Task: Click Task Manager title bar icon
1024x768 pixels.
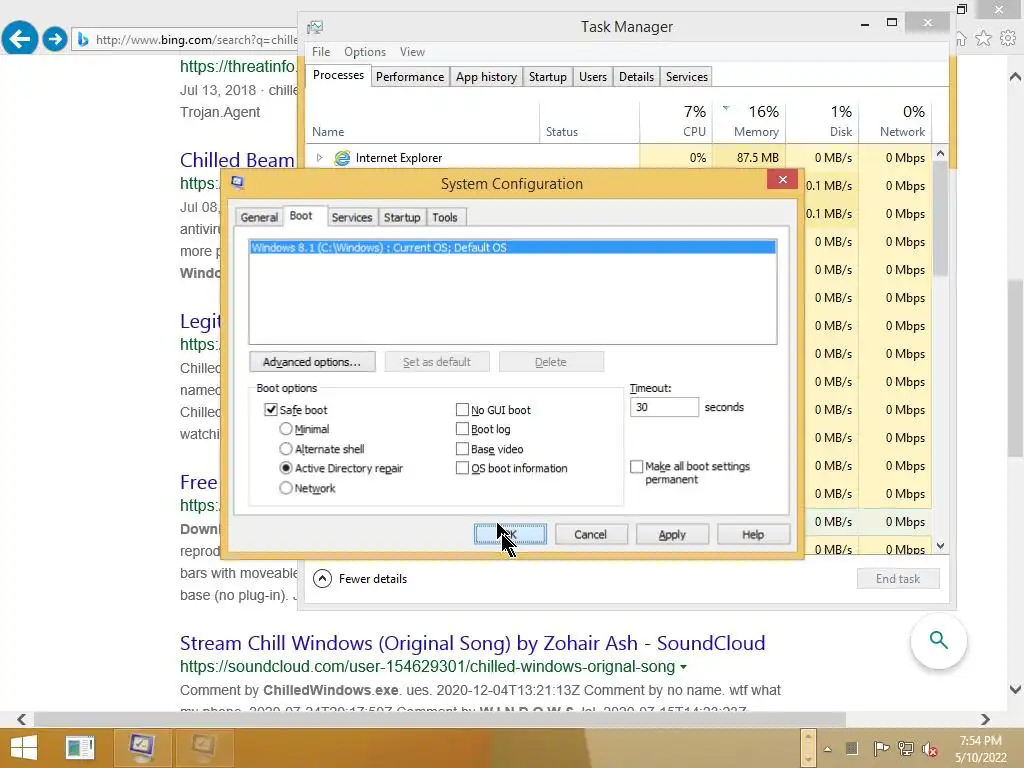Action: (315, 27)
